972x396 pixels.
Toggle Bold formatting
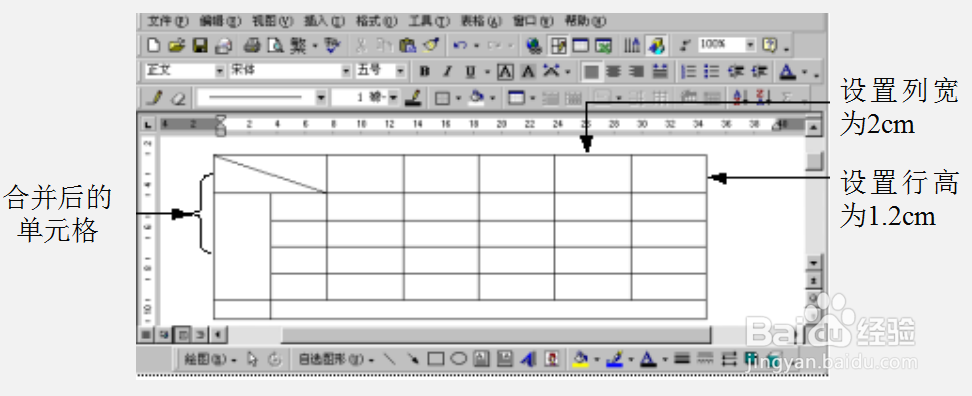[425, 71]
